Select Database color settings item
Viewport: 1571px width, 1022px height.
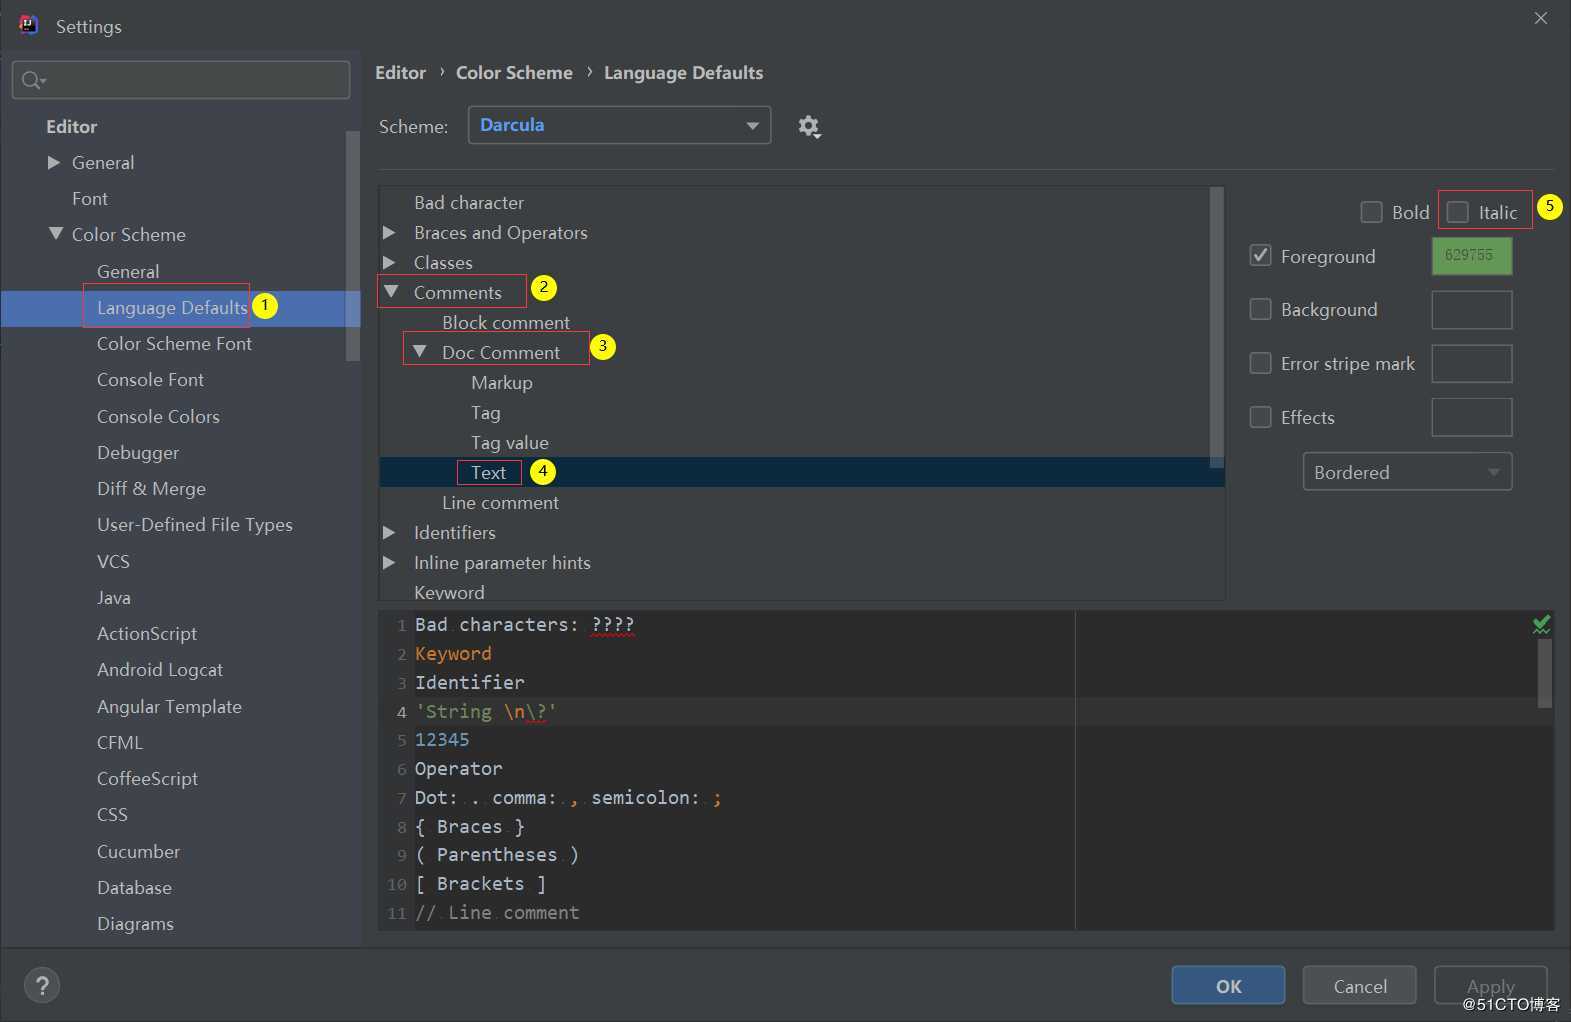(x=134, y=888)
